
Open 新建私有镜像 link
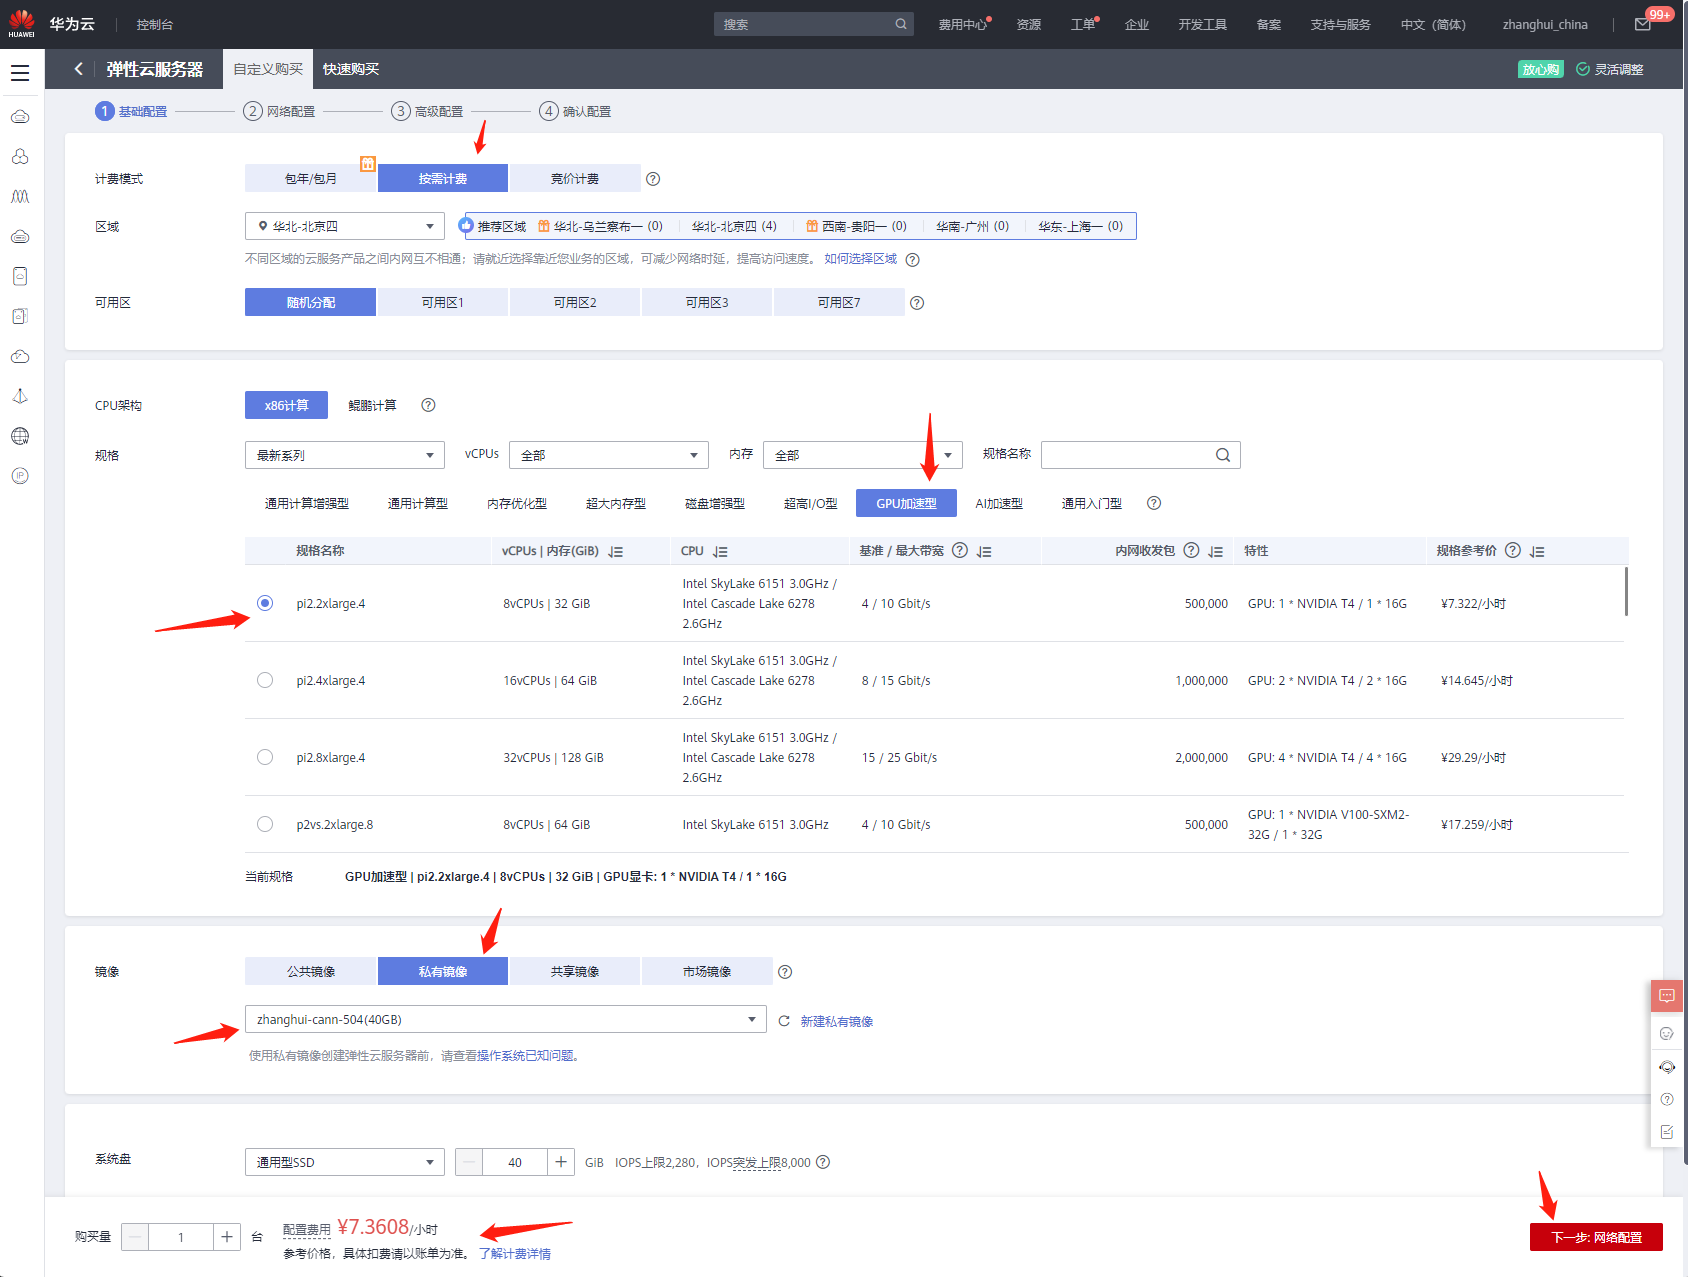837,1021
